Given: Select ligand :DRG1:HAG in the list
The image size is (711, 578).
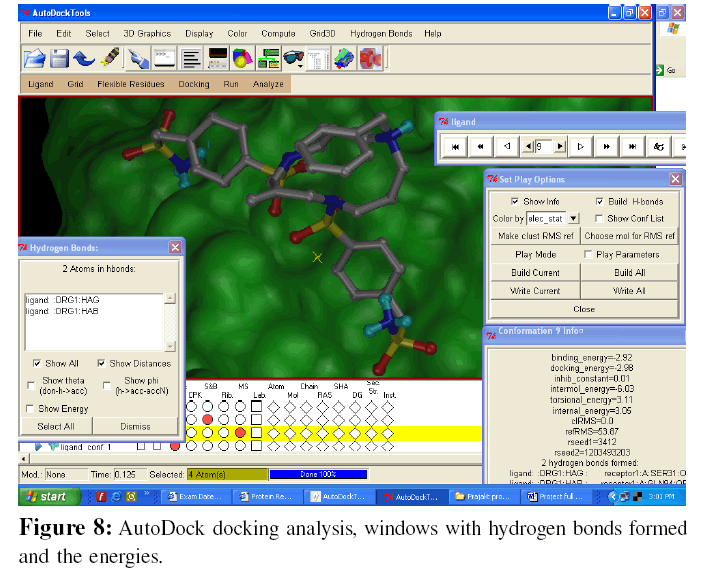Looking at the screenshot, I should pos(64,301).
